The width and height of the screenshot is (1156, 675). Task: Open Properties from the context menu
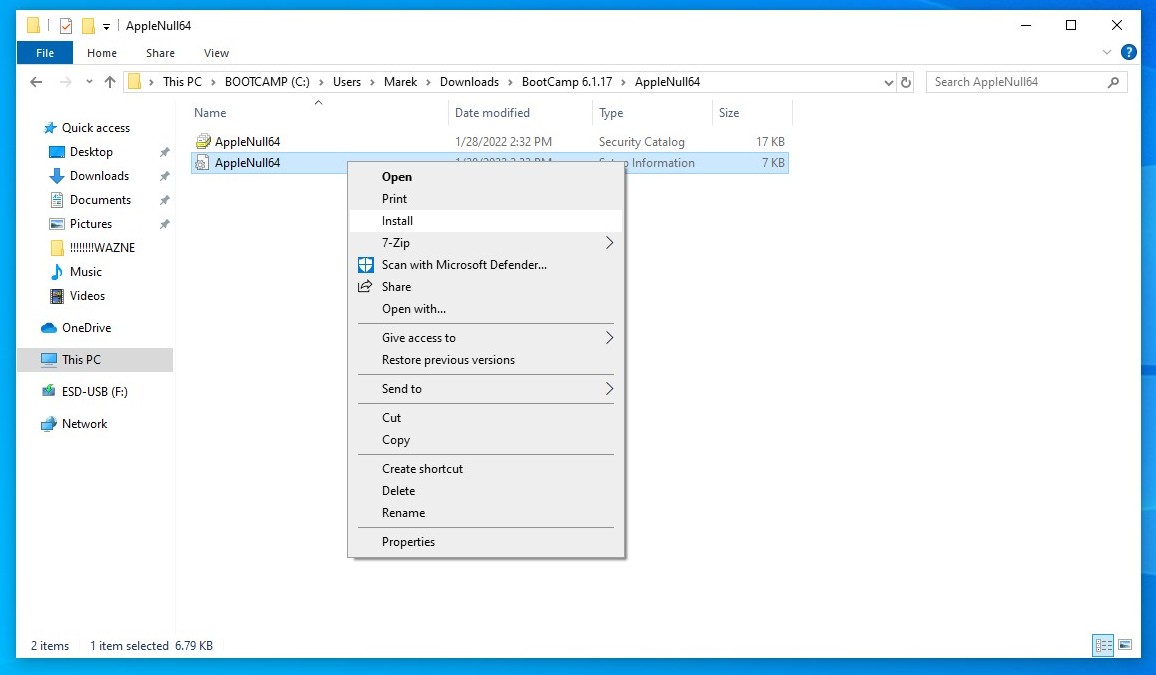click(x=486, y=542)
